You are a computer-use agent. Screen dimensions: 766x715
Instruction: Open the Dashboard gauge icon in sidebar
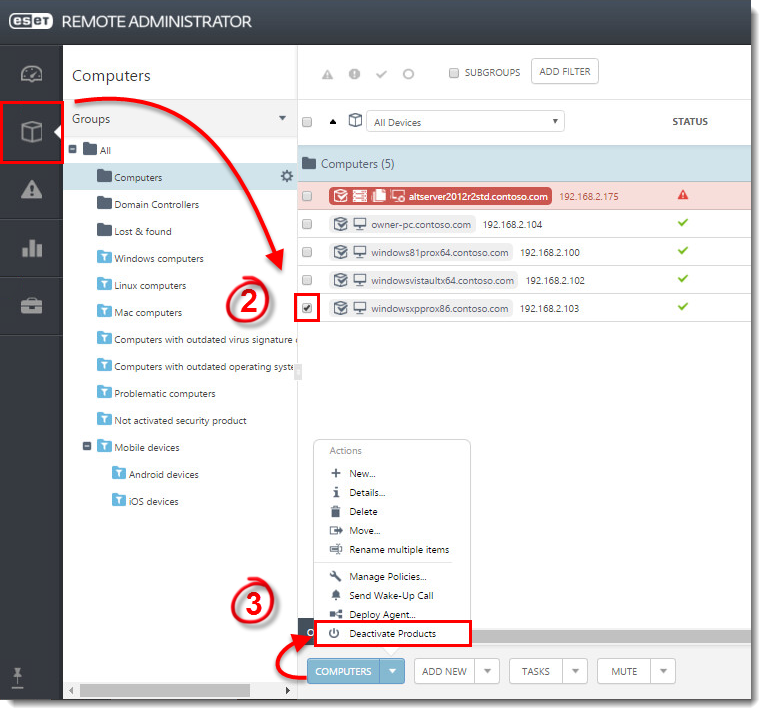tap(31, 74)
